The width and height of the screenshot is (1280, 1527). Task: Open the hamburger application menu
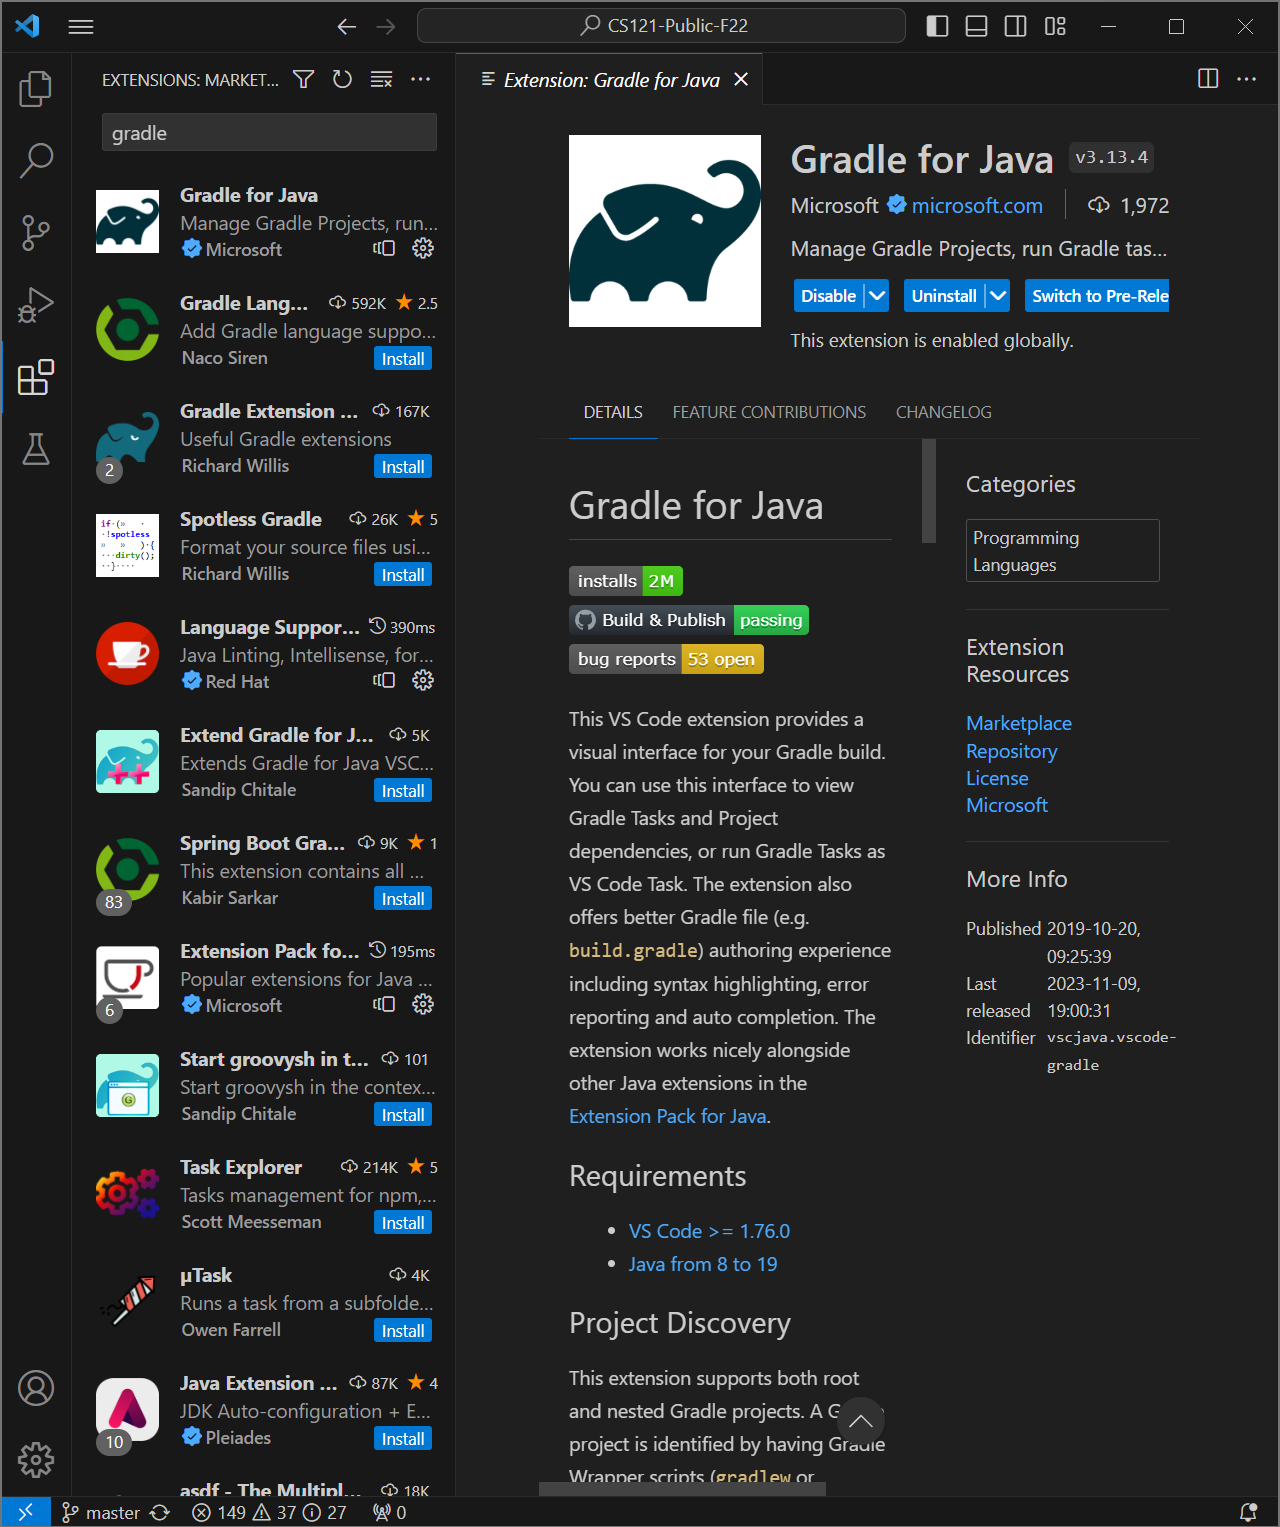pos(81,26)
